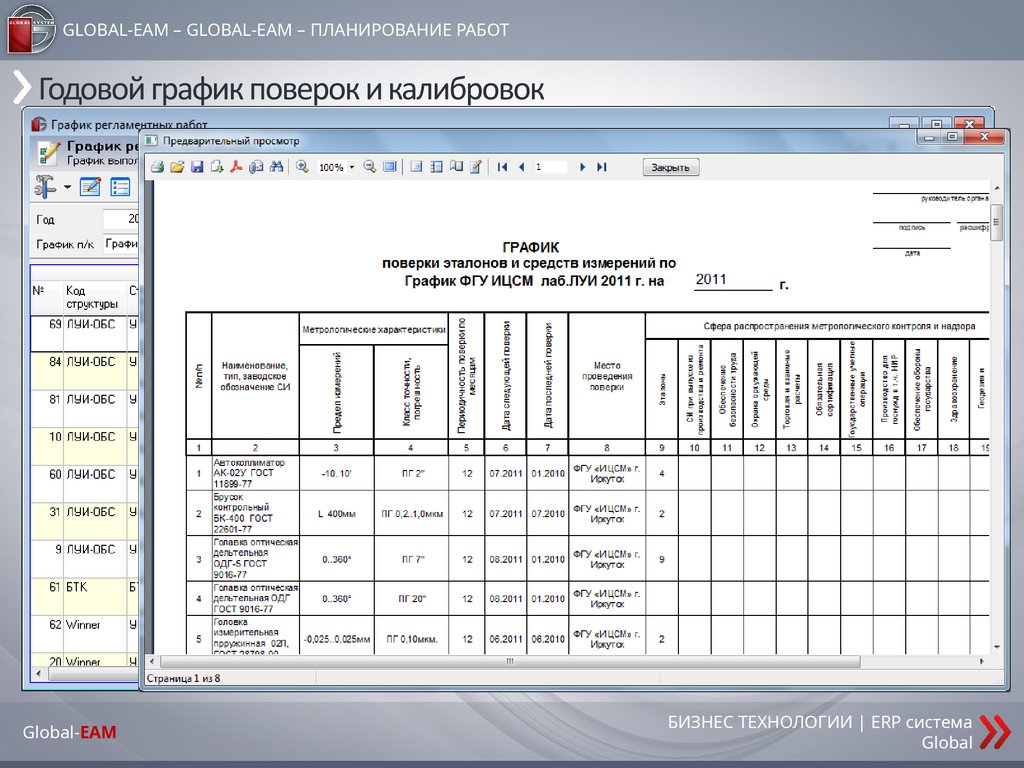
Task: Click the ГРАФИК report title
Action: click(x=530, y=248)
